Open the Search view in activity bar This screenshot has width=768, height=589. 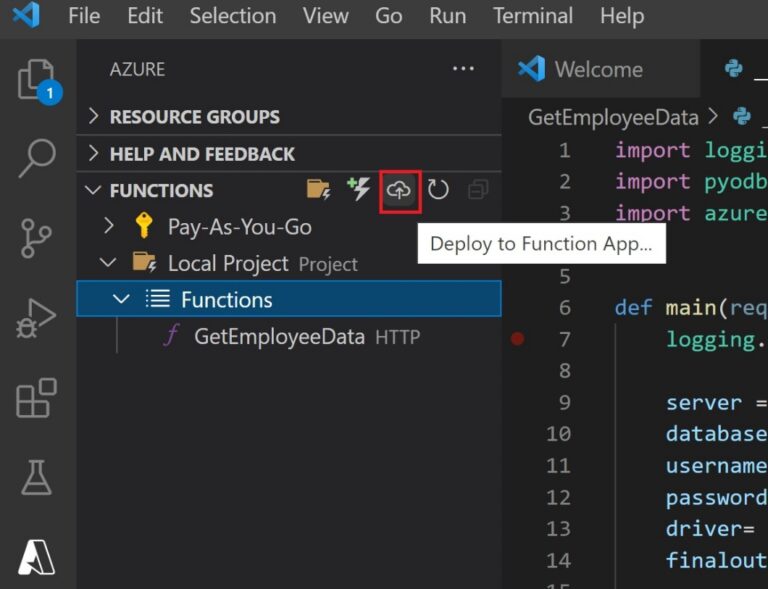point(37,158)
